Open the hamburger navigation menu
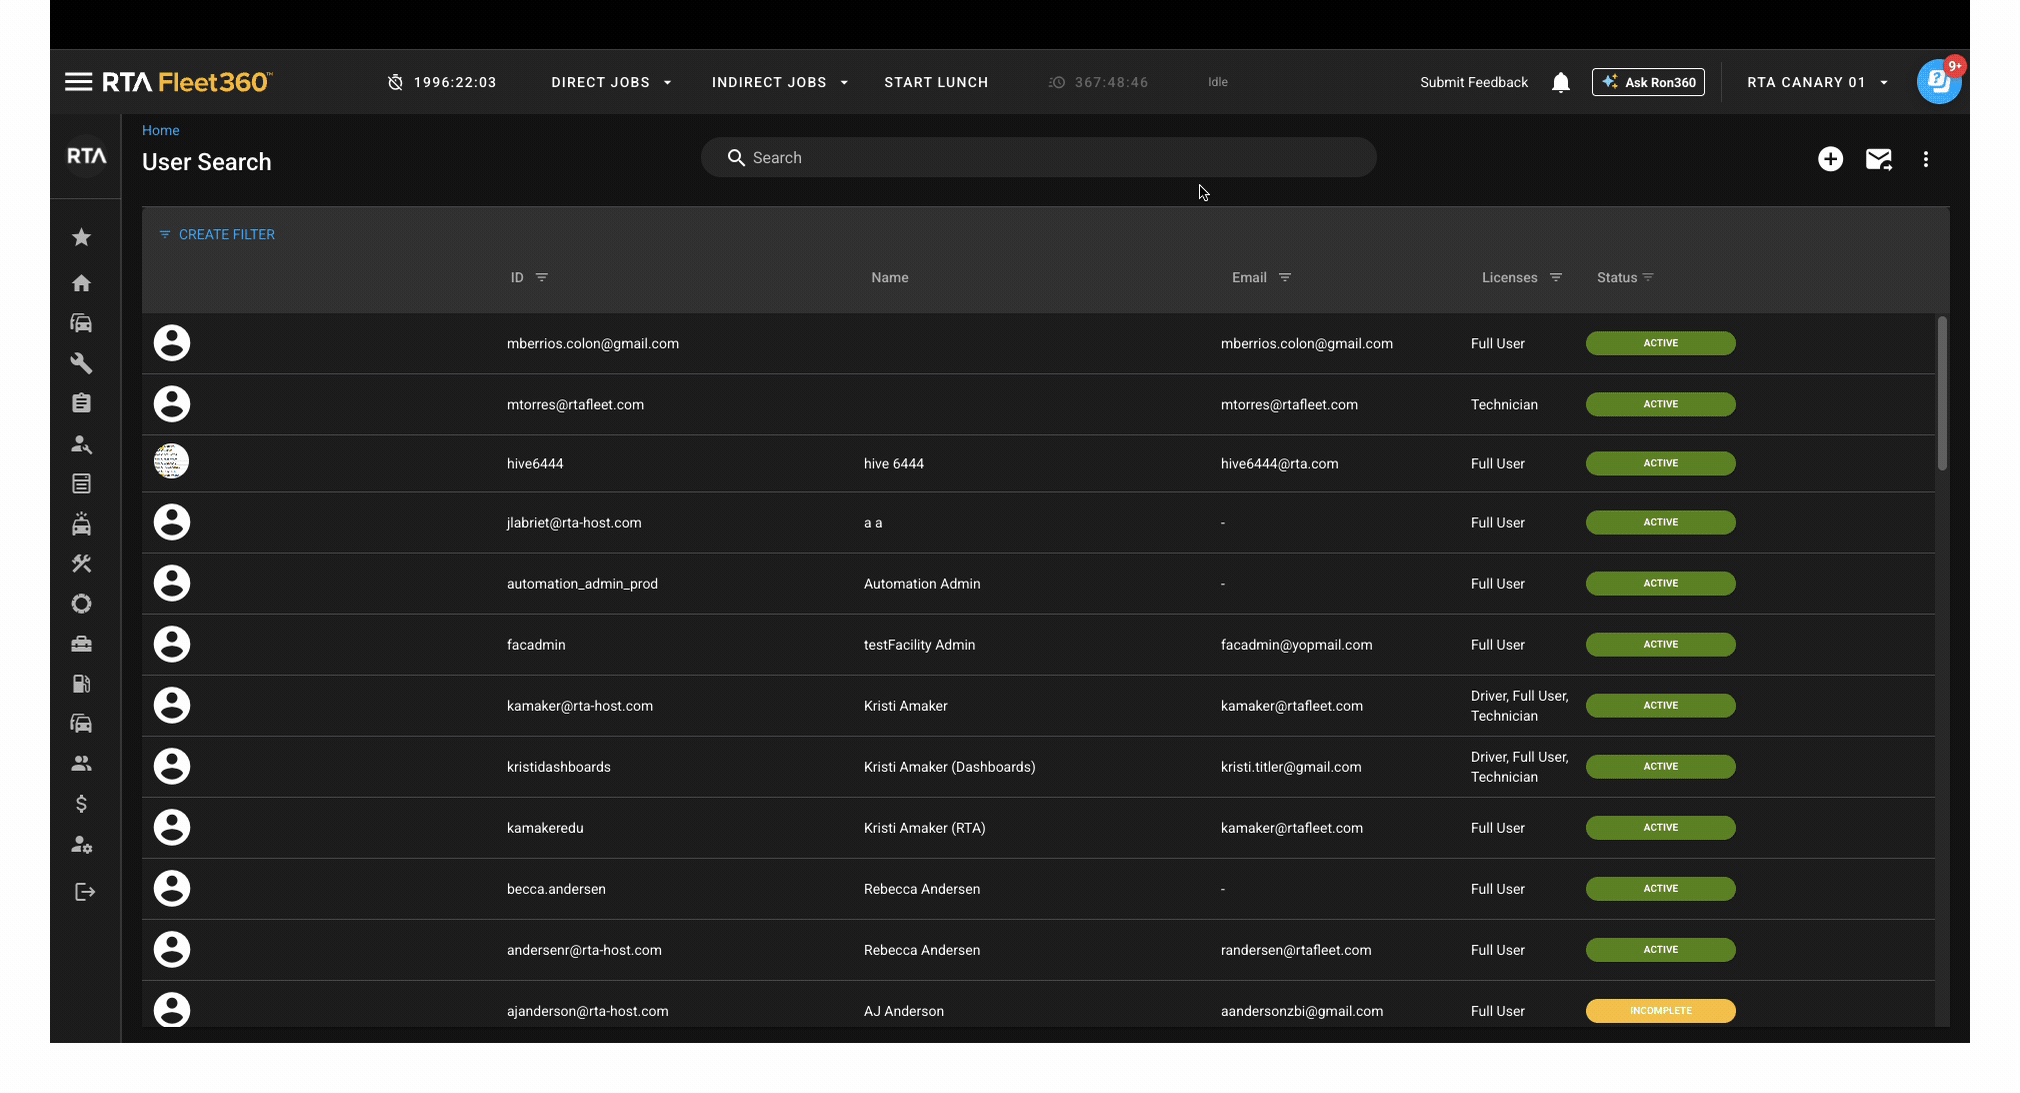Image resolution: width=2020 pixels, height=1093 pixels. tap(78, 82)
